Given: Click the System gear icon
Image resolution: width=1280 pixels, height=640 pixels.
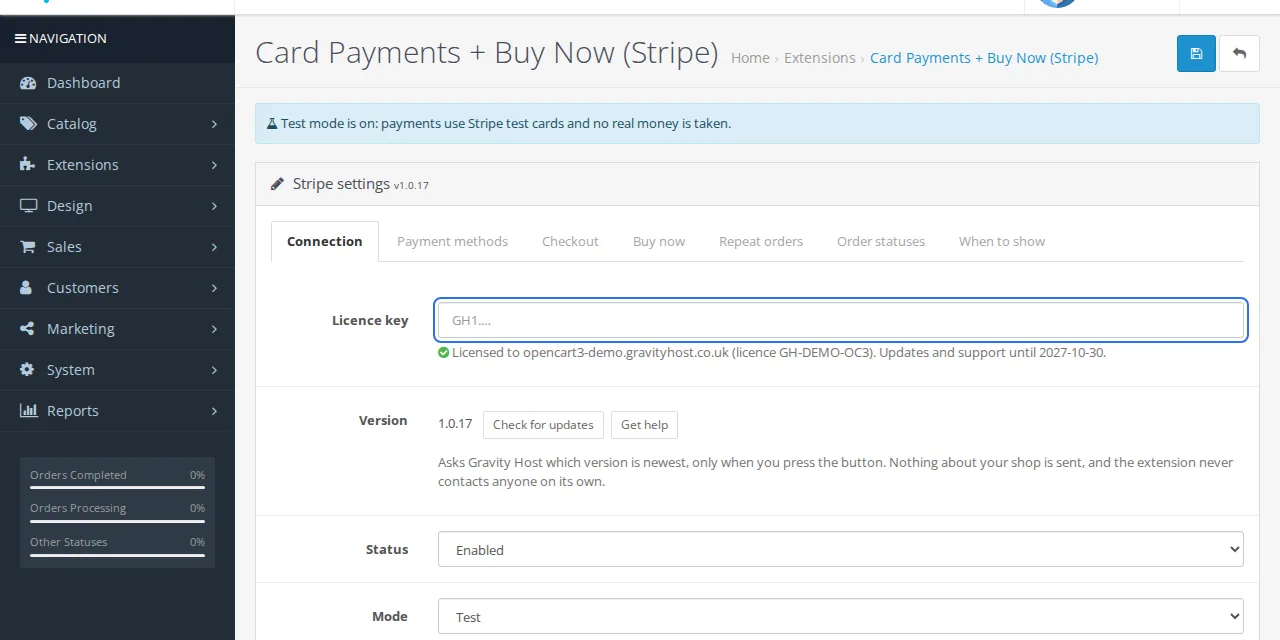Looking at the screenshot, I should tap(27, 370).
